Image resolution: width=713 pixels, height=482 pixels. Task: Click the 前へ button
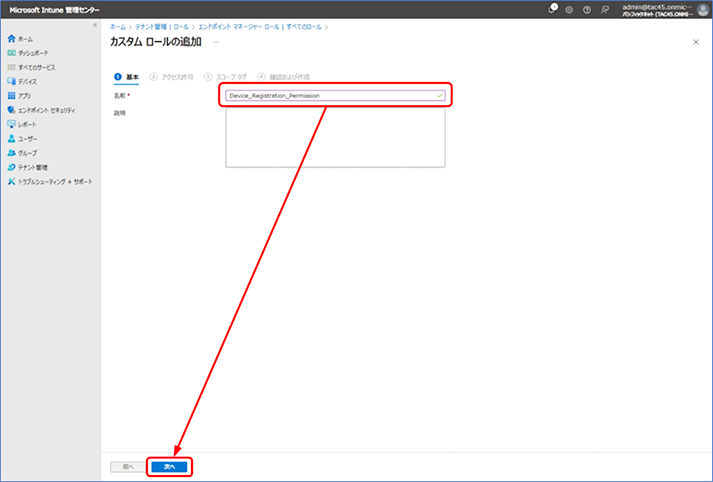tap(128, 467)
